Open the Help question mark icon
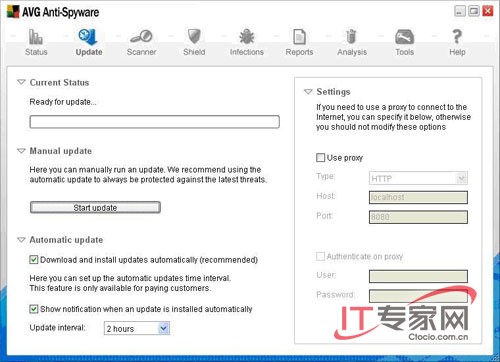The height and width of the screenshot is (362, 500). (457, 37)
